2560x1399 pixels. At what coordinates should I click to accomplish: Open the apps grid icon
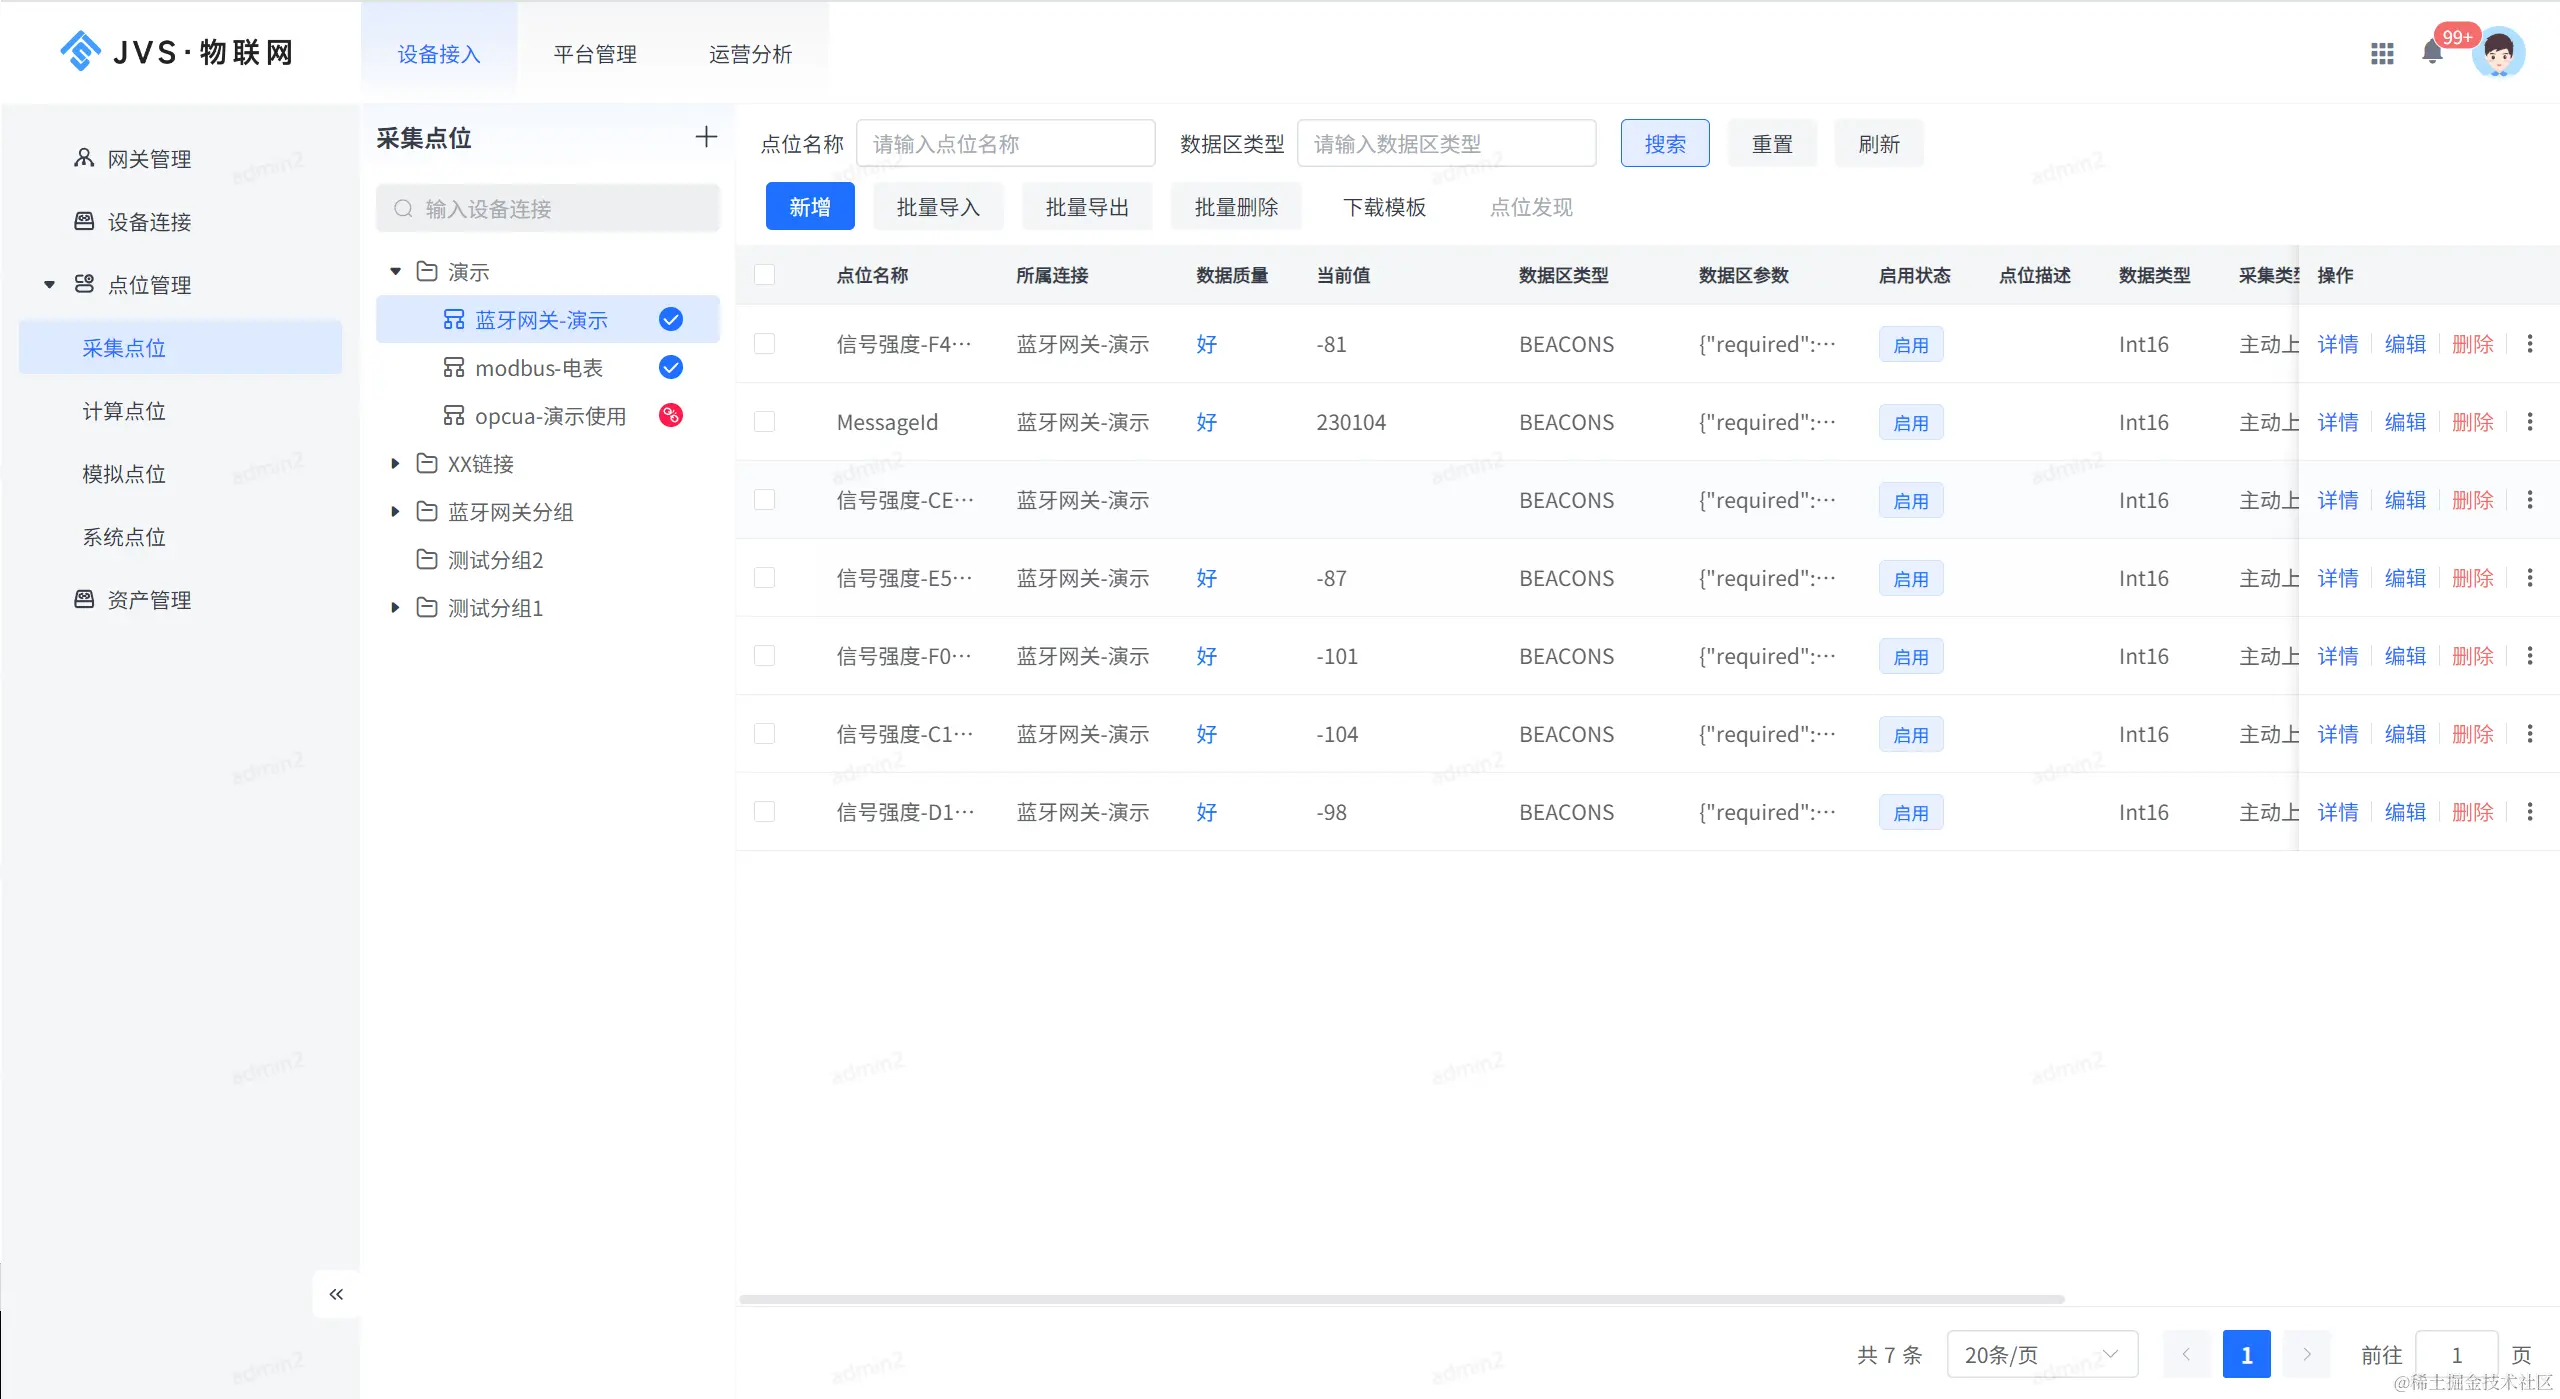point(2381,54)
